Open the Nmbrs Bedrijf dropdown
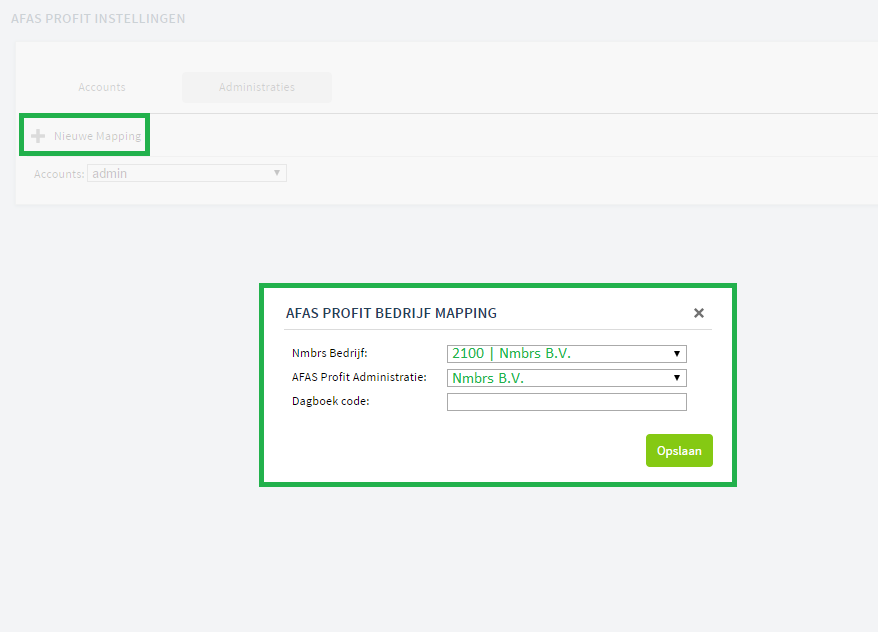This screenshot has width=878, height=632. pyautogui.click(x=567, y=354)
